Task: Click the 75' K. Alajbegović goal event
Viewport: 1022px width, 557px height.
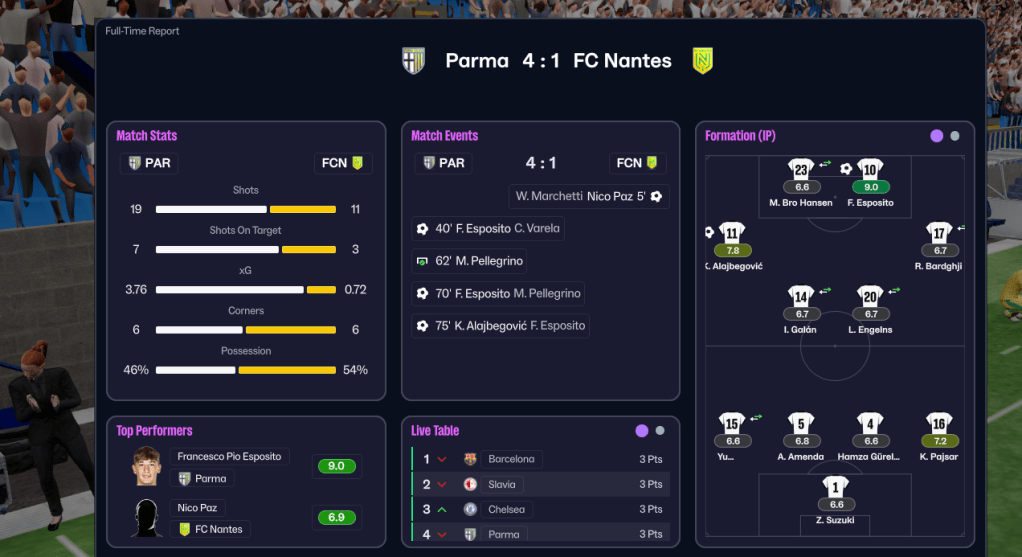Action: pos(500,326)
